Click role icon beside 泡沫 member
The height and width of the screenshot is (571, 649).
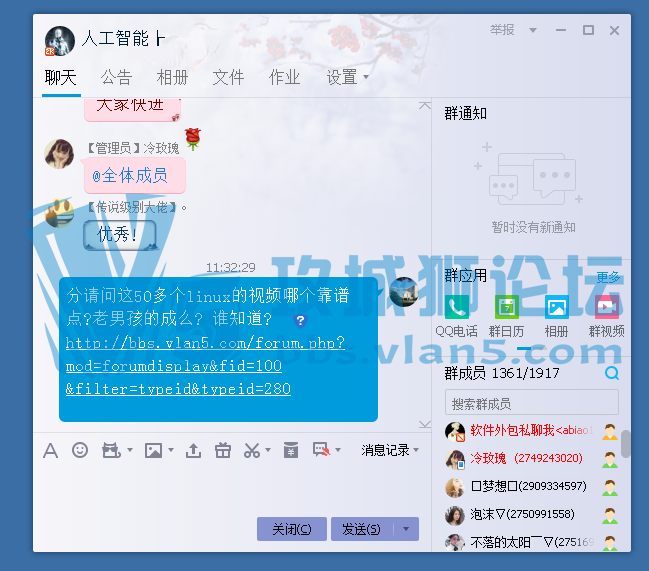tap(610, 515)
